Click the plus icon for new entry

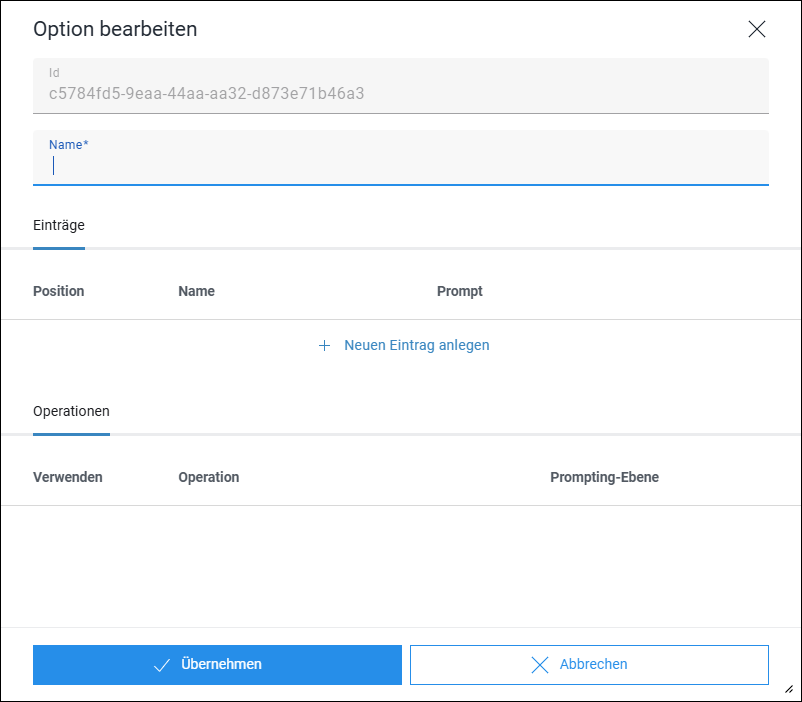point(324,346)
